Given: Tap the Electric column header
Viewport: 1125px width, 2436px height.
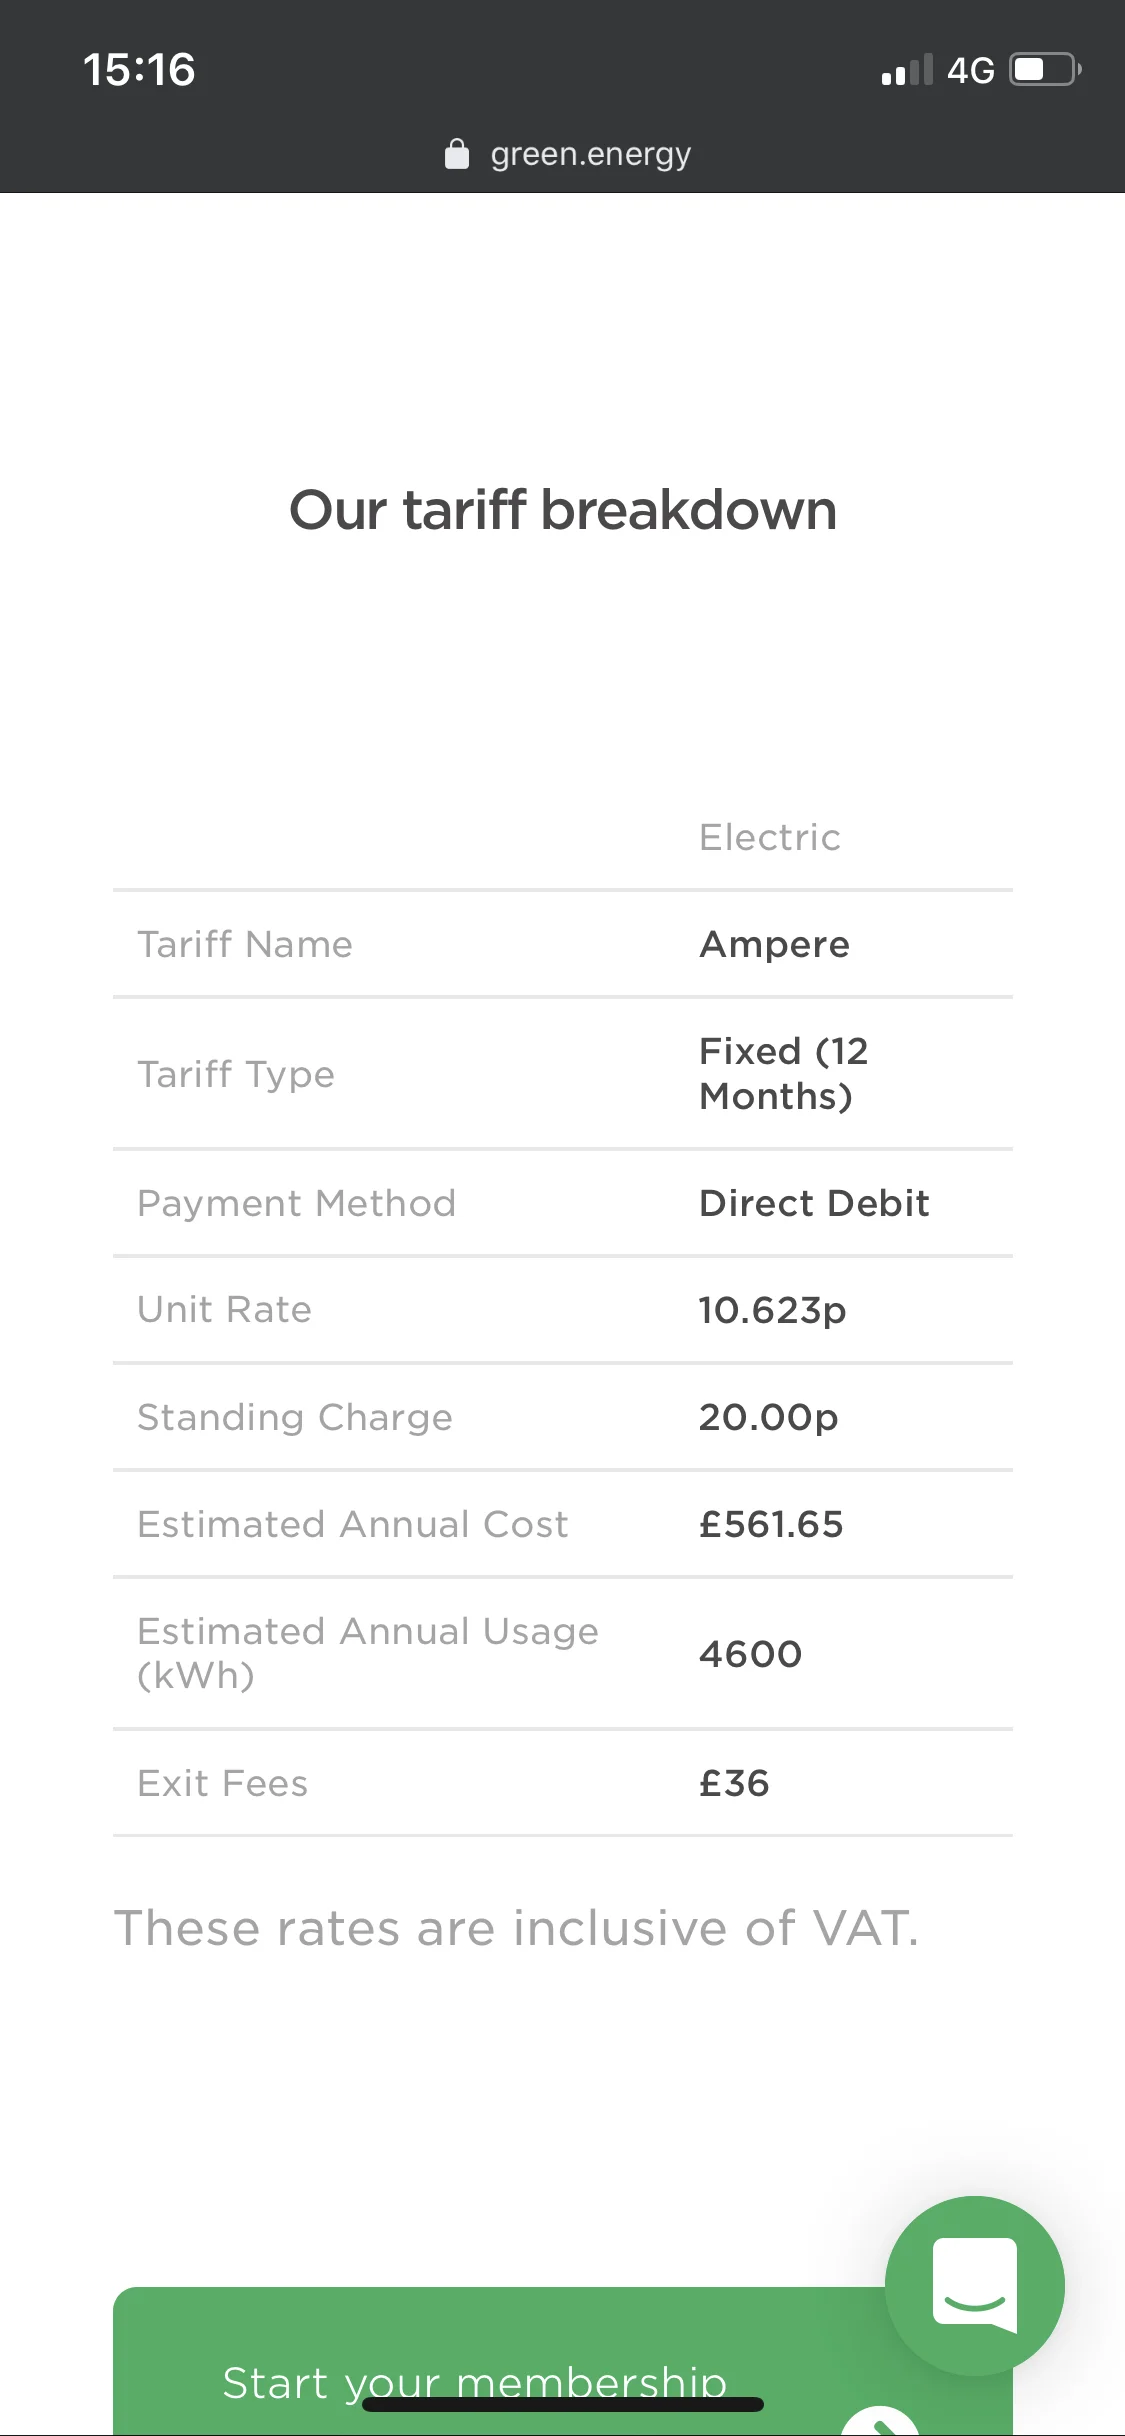Looking at the screenshot, I should pyautogui.click(x=770, y=837).
